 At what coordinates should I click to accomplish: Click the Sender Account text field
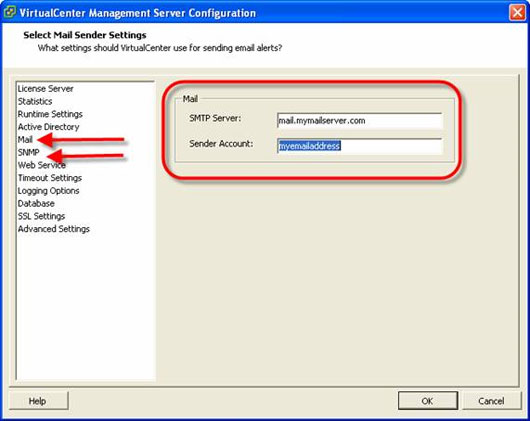[359, 146]
